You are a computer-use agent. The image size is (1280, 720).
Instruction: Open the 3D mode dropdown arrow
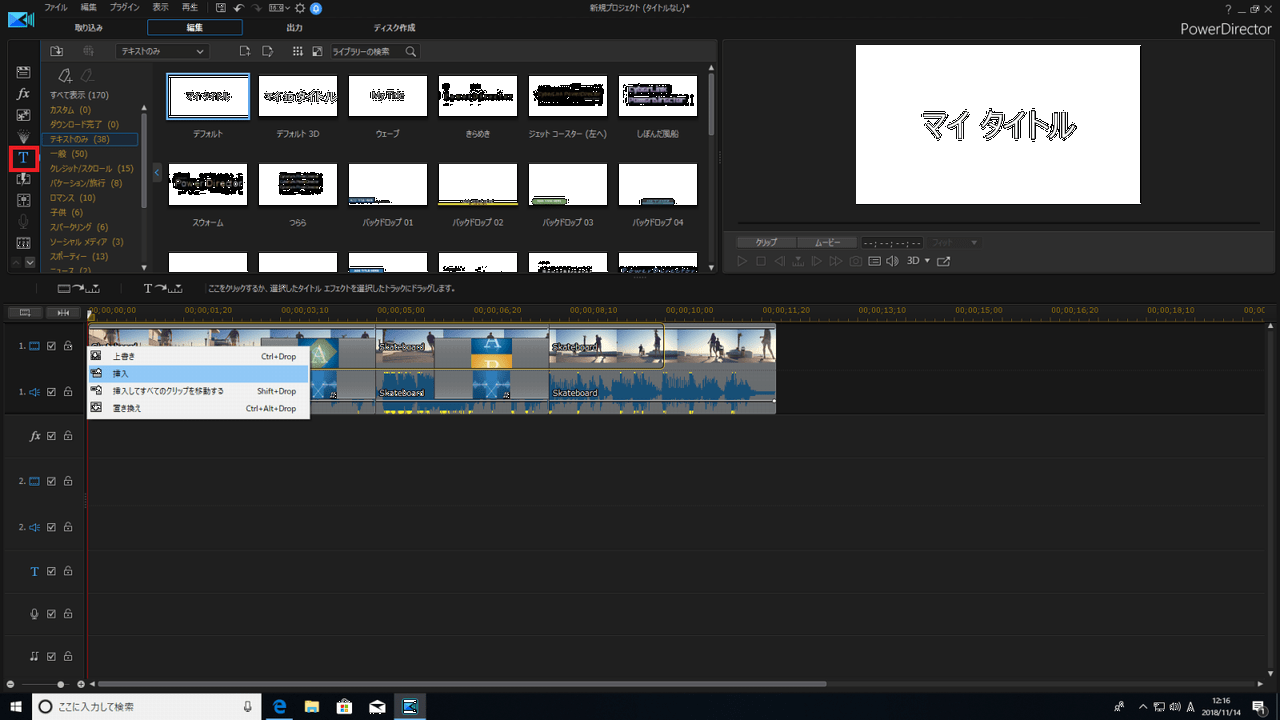pyautogui.click(x=927, y=261)
